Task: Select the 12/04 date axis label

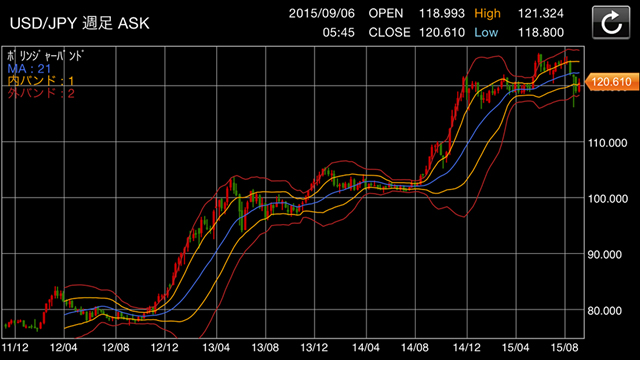Action: coord(63,348)
